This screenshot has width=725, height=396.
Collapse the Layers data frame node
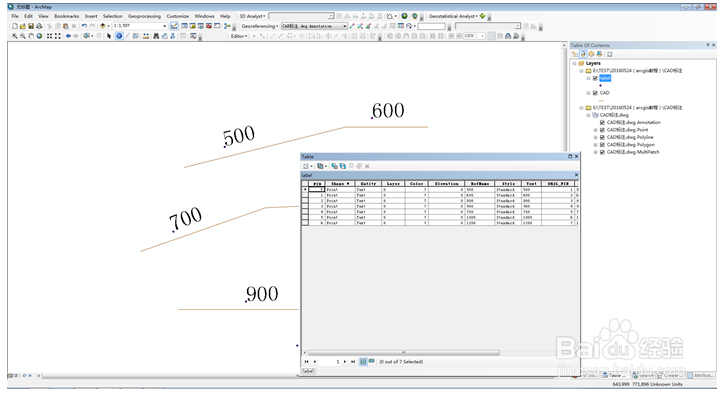[574, 63]
